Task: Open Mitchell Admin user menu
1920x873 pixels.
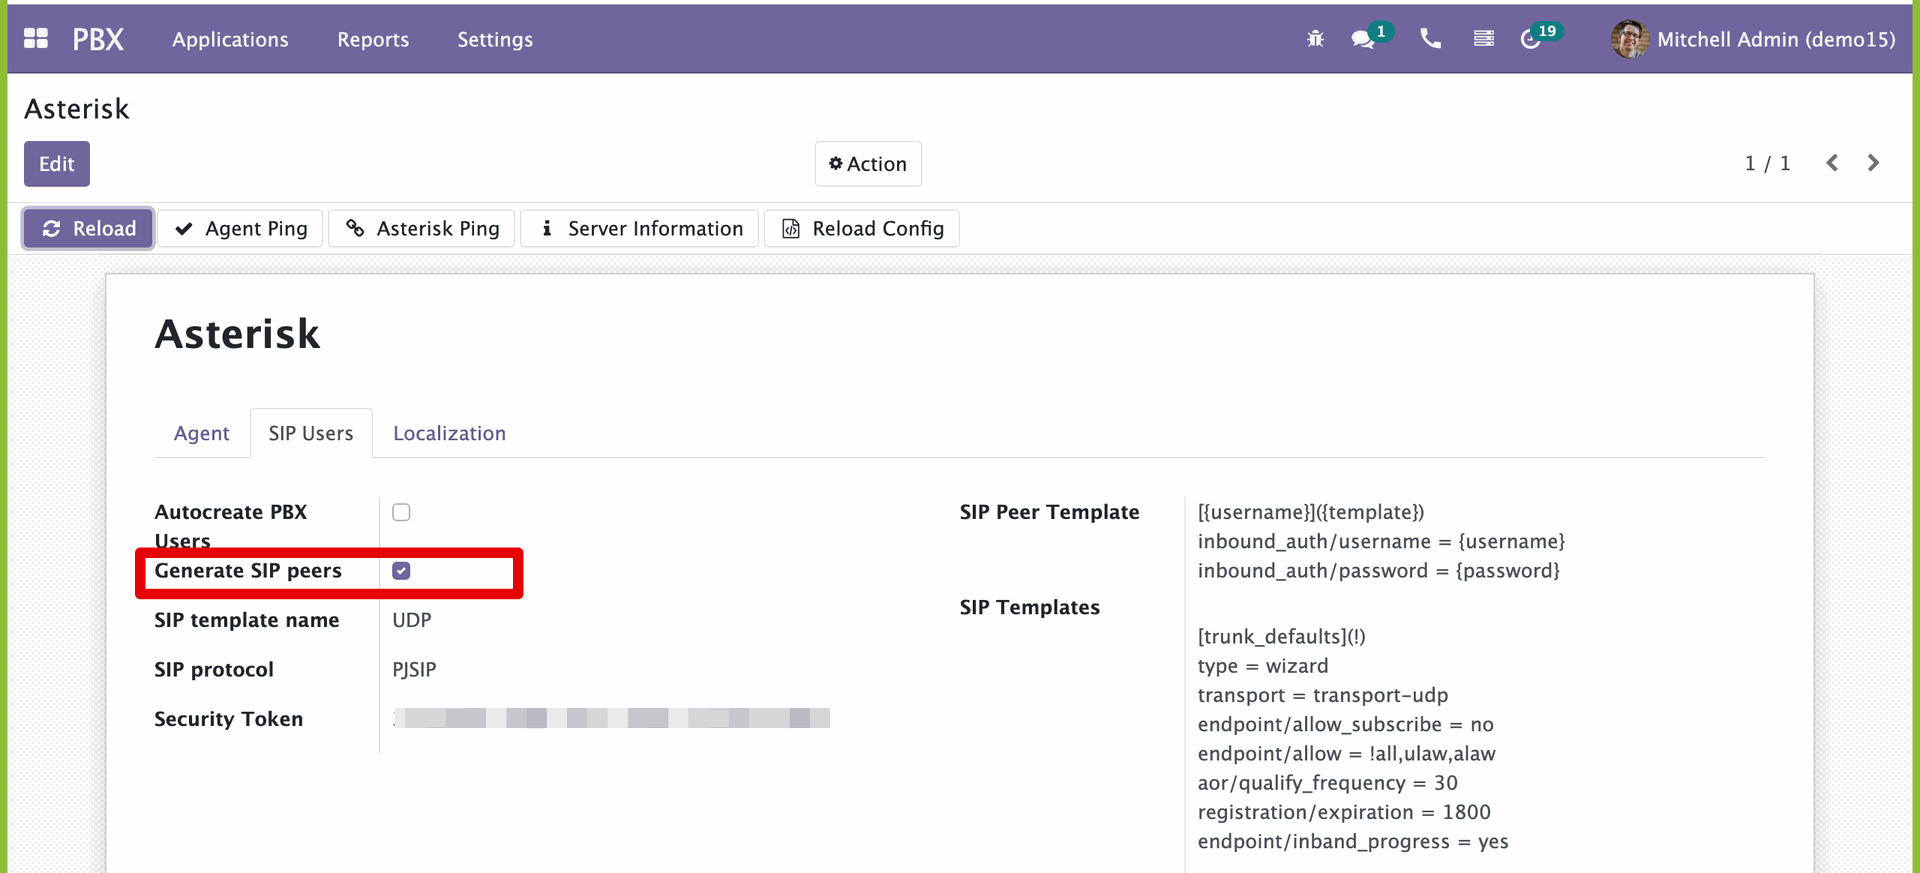Action: [1753, 39]
